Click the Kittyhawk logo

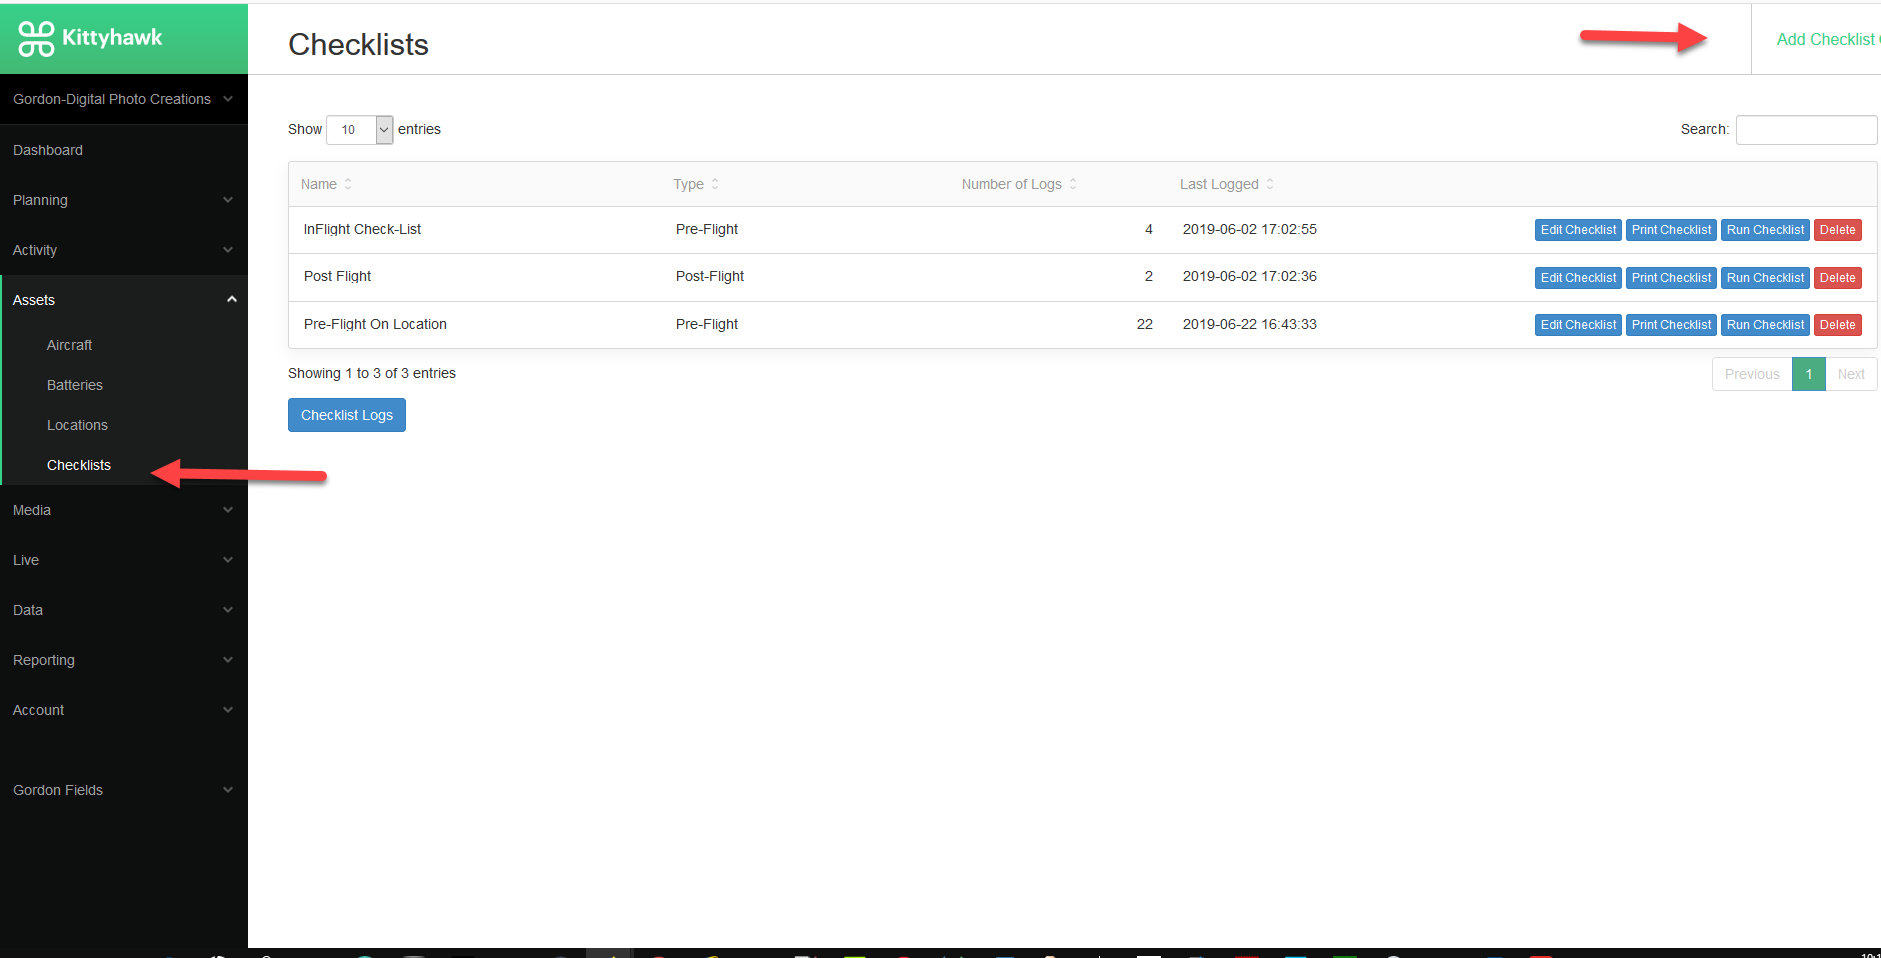click(90, 38)
